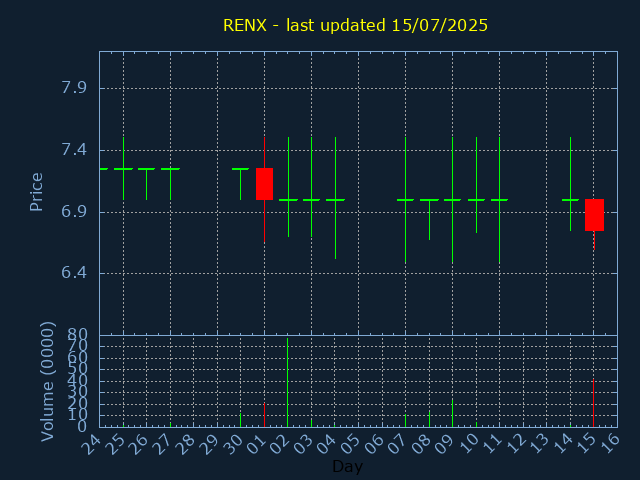Click day label 13 on x-axis

click(x=538, y=444)
